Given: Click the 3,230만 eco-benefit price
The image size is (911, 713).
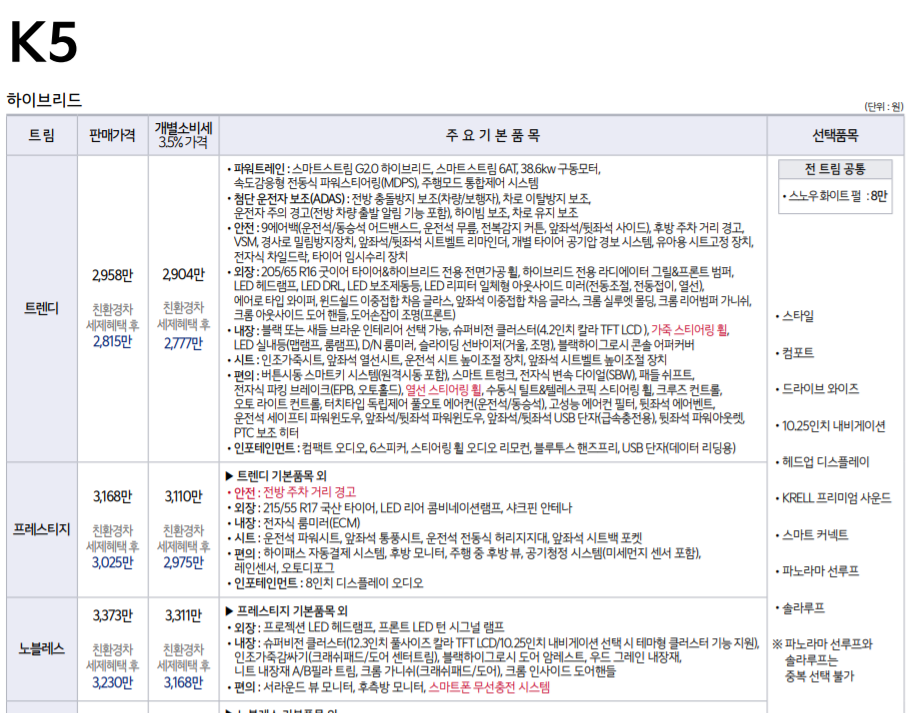Looking at the screenshot, I should coord(112,682).
